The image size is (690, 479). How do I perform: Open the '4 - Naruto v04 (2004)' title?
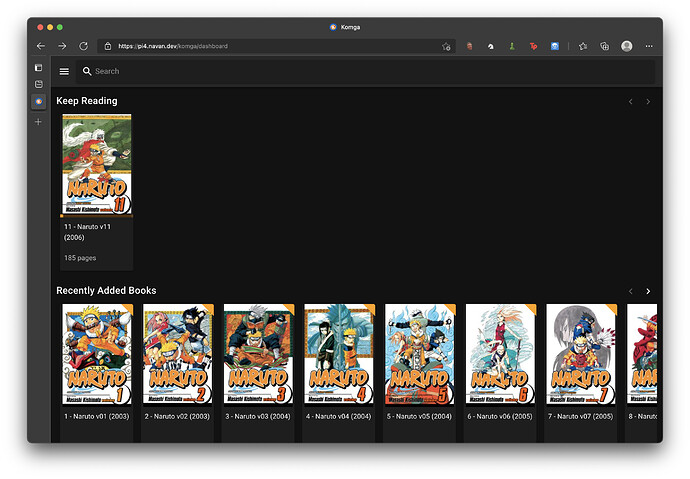pyautogui.click(x=339, y=417)
